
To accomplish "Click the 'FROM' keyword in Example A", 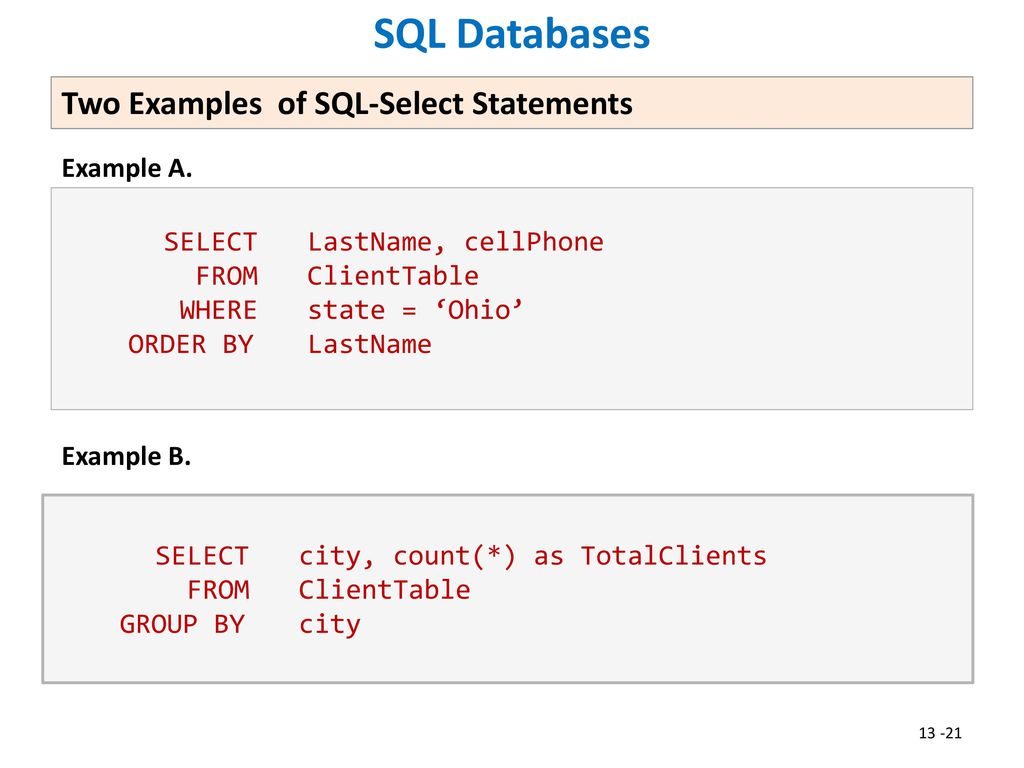I will (x=227, y=276).
